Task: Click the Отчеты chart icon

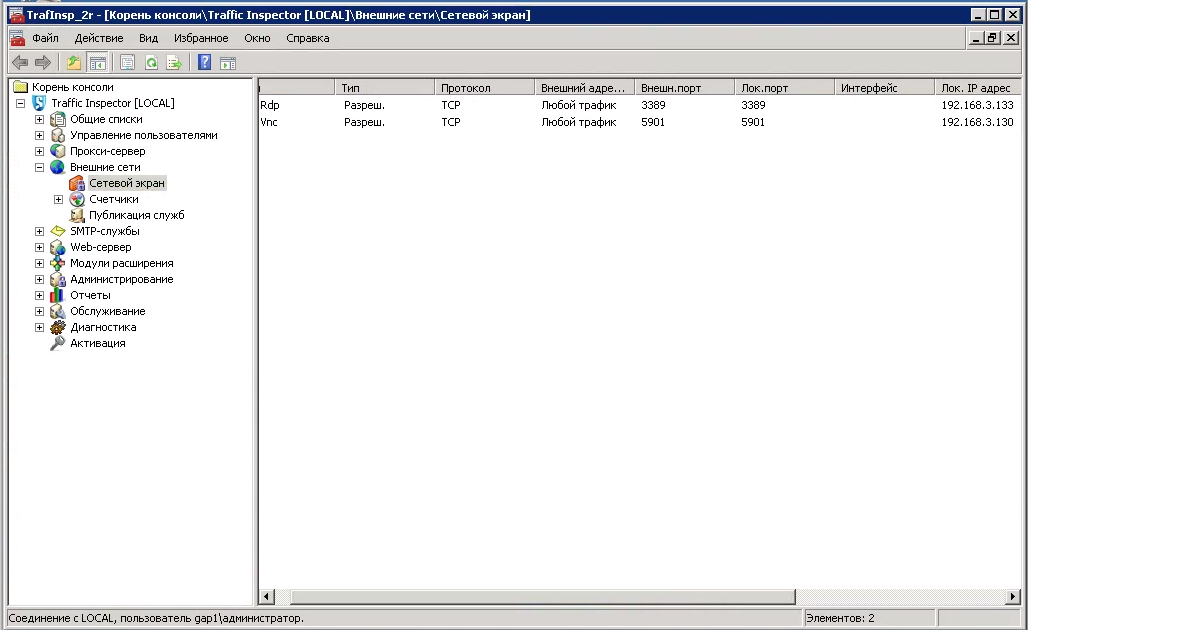Action: (58, 295)
